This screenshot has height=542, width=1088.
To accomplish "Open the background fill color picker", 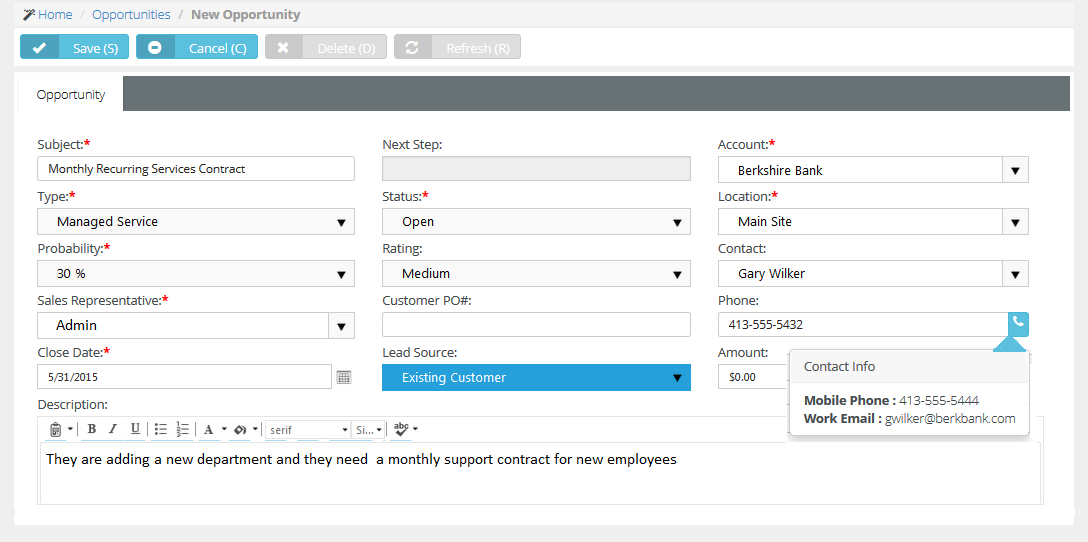I will pos(241,429).
